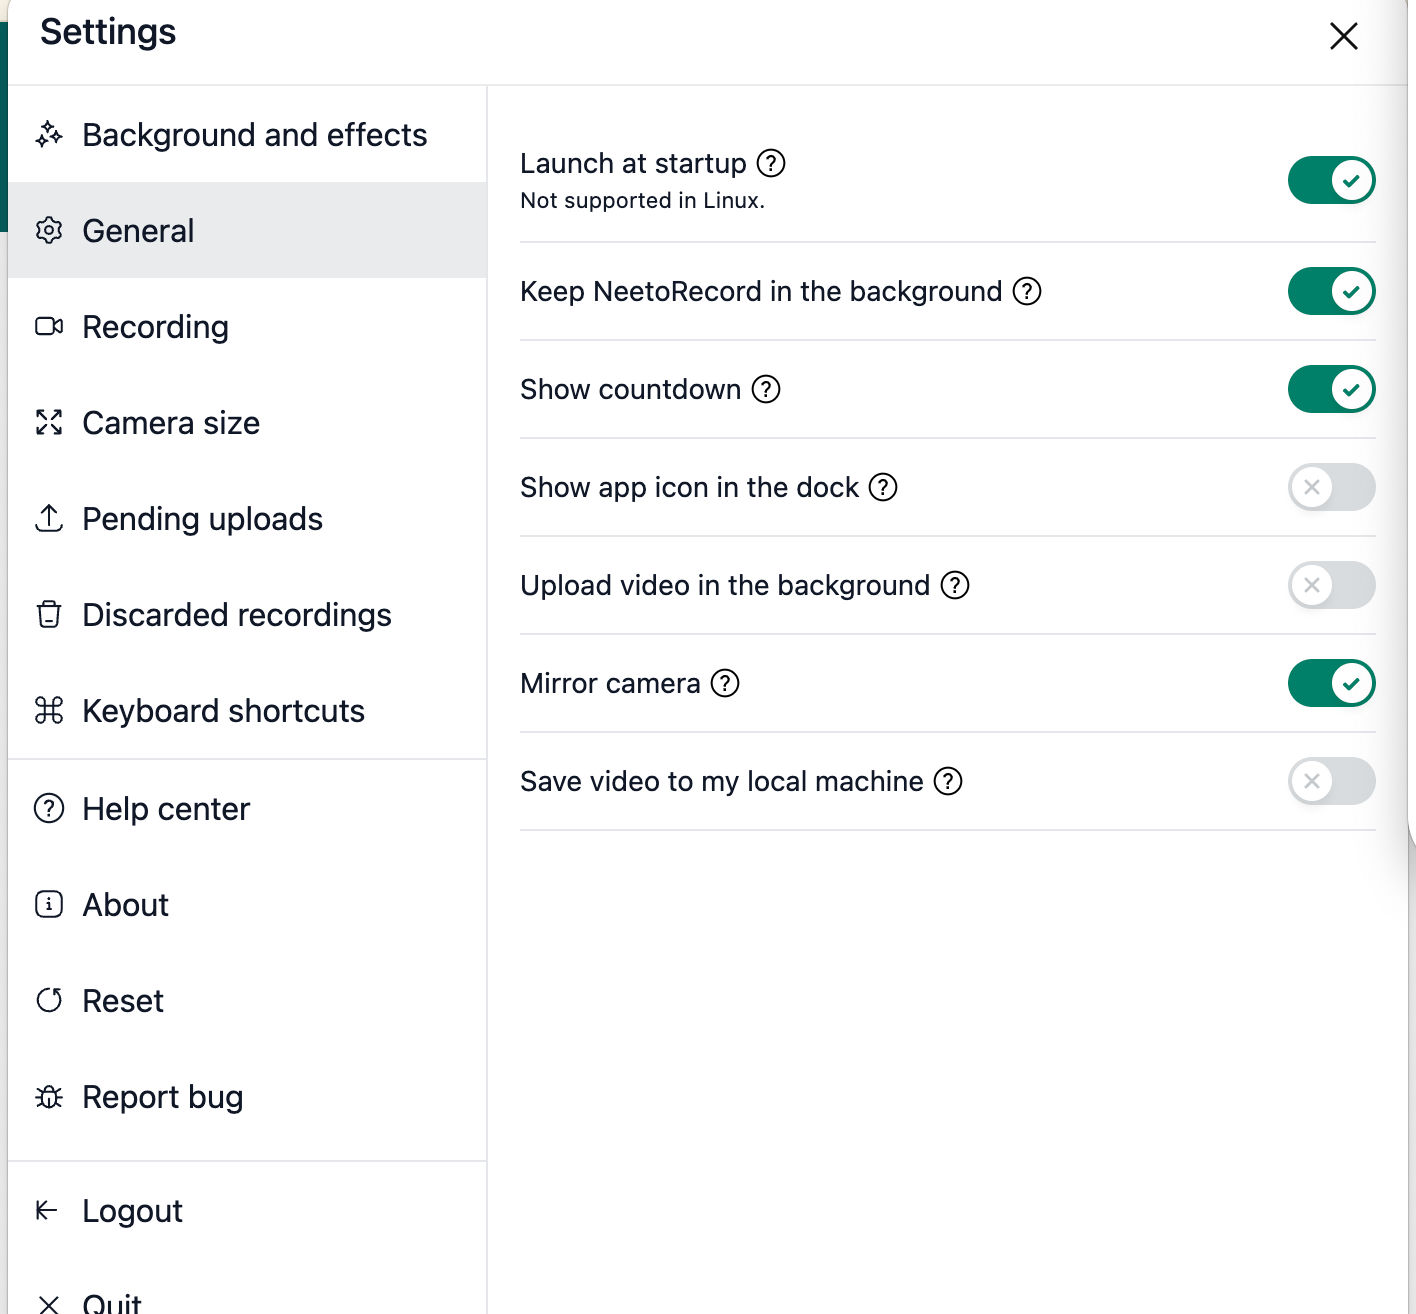Click help icon beside Save video to local machine
Screen dimensions: 1416x1314
click(948, 781)
